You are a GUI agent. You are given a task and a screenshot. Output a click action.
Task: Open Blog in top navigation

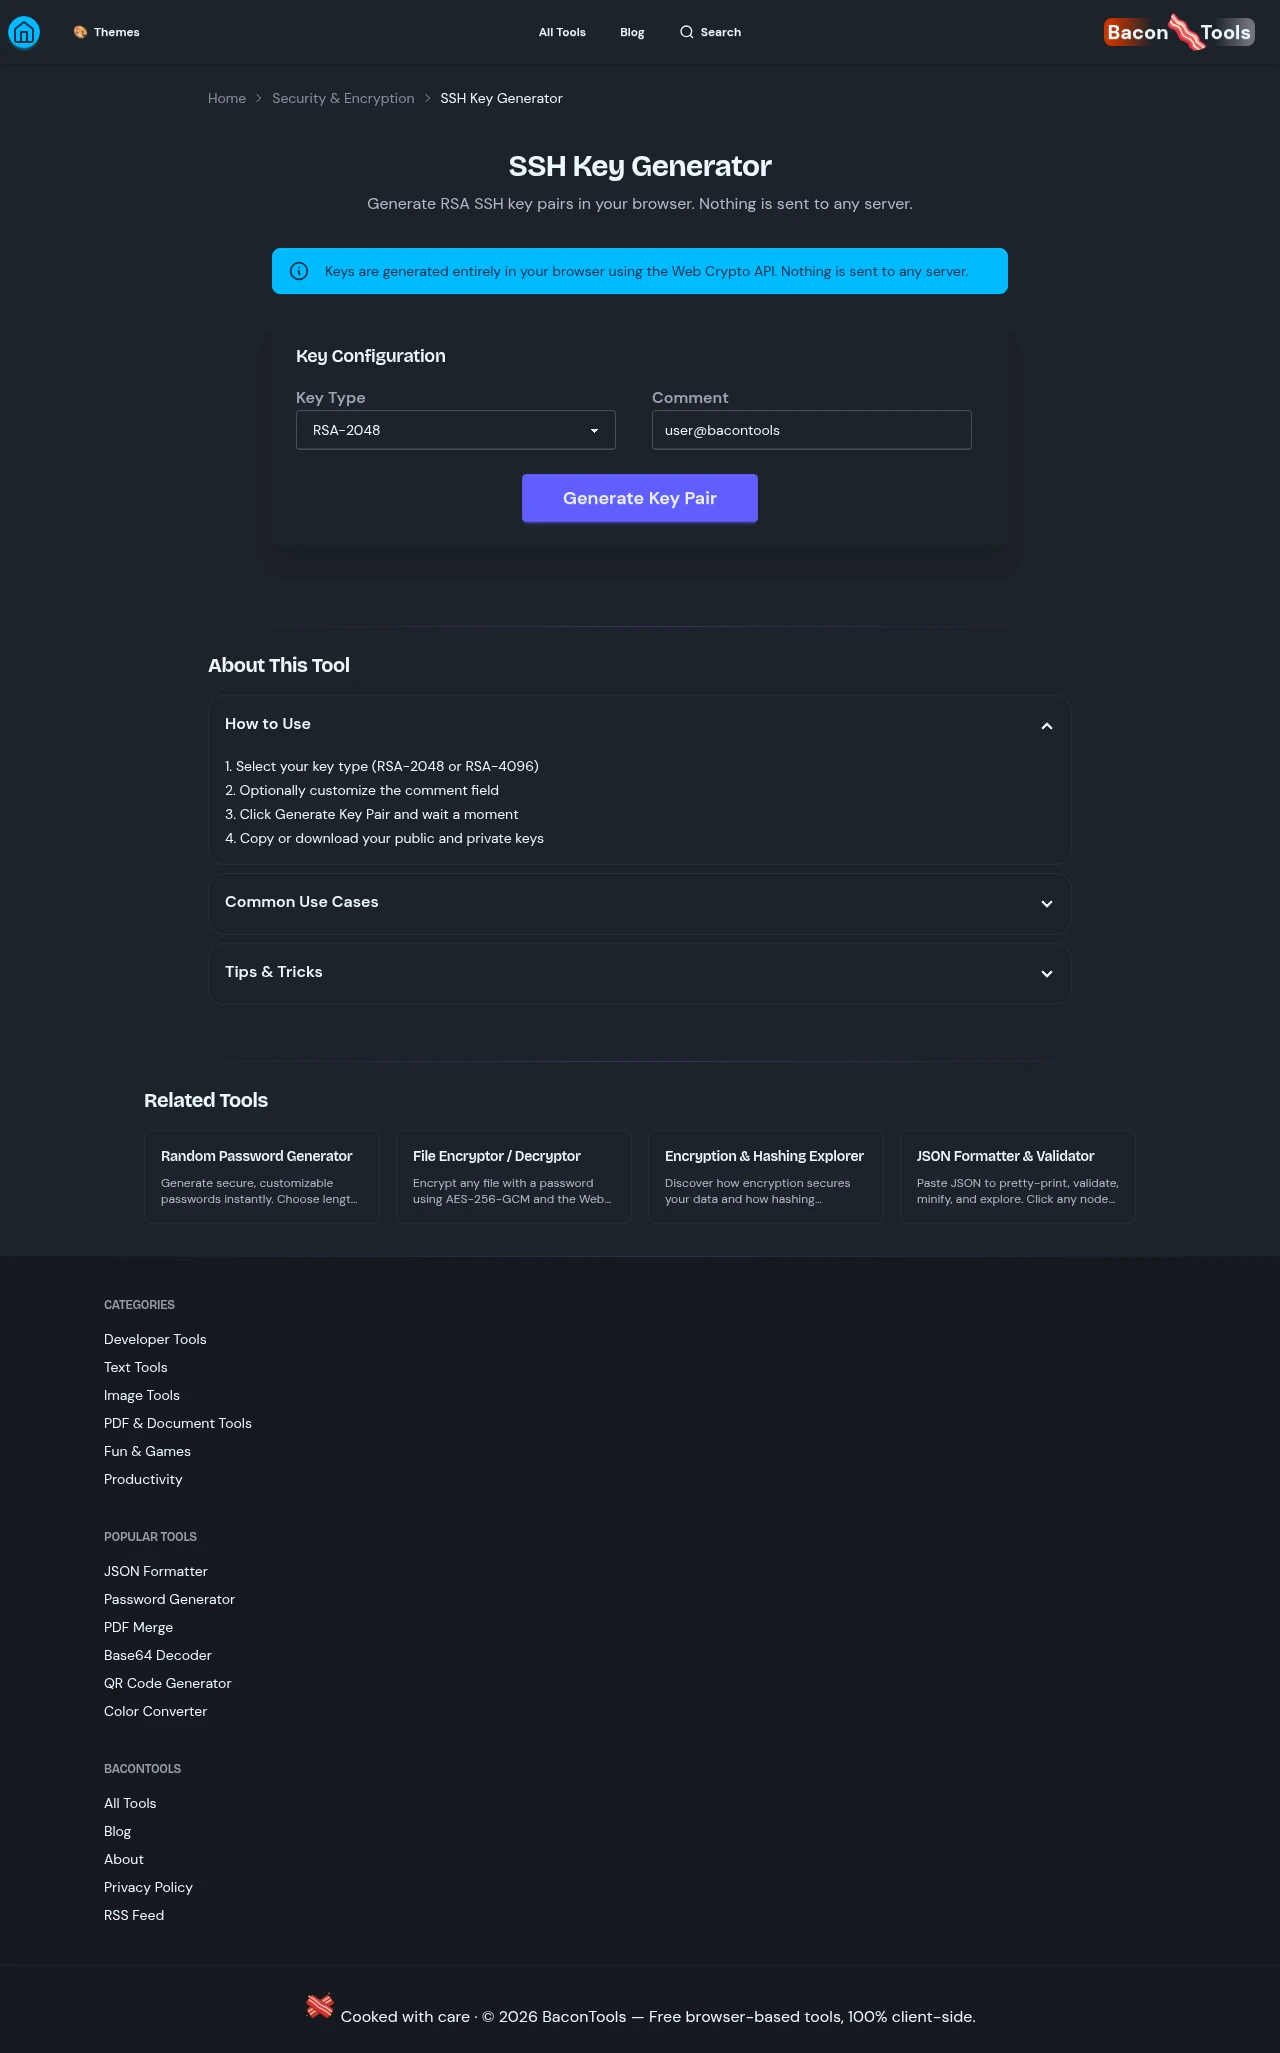coord(632,32)
